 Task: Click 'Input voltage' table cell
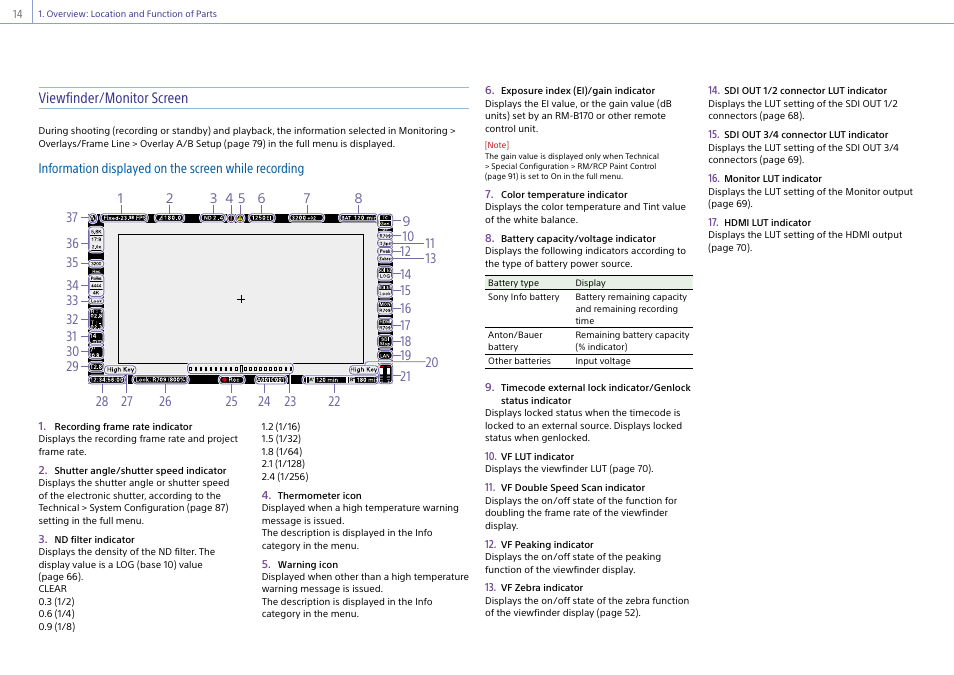tap(603, 361)
